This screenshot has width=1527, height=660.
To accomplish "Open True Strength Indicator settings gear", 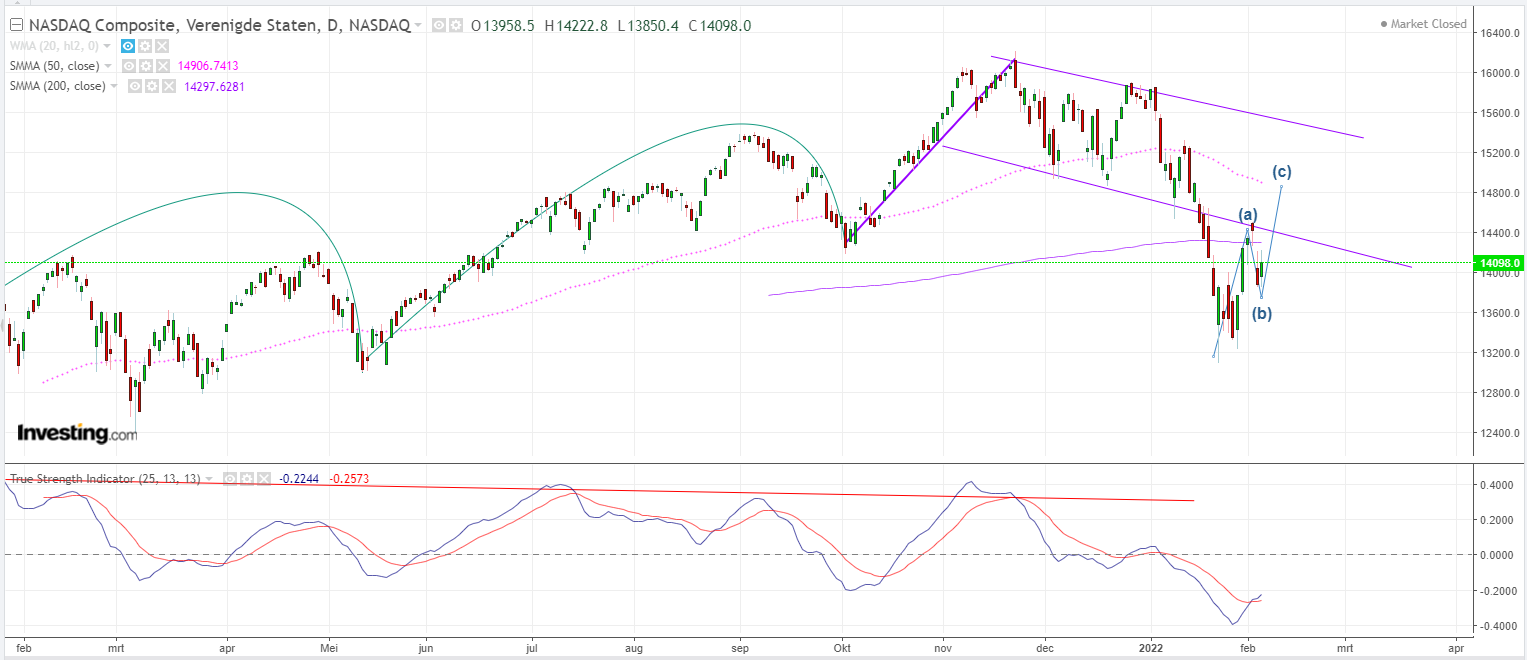I will click(x=247, y=479).
